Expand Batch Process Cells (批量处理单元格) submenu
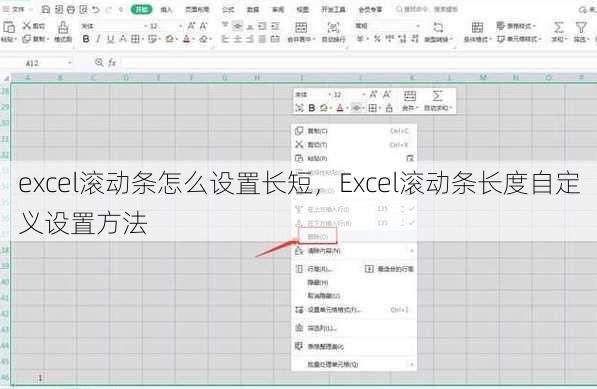This screenshot has width=597, height=389. 412,365
